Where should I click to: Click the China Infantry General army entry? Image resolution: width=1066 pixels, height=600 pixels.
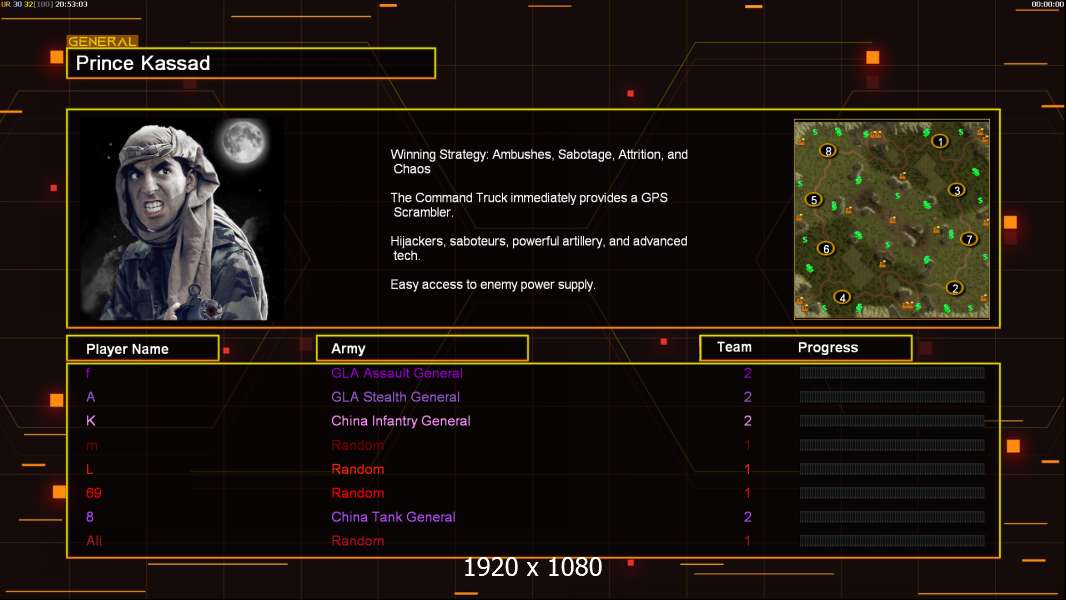coord(401,421)
